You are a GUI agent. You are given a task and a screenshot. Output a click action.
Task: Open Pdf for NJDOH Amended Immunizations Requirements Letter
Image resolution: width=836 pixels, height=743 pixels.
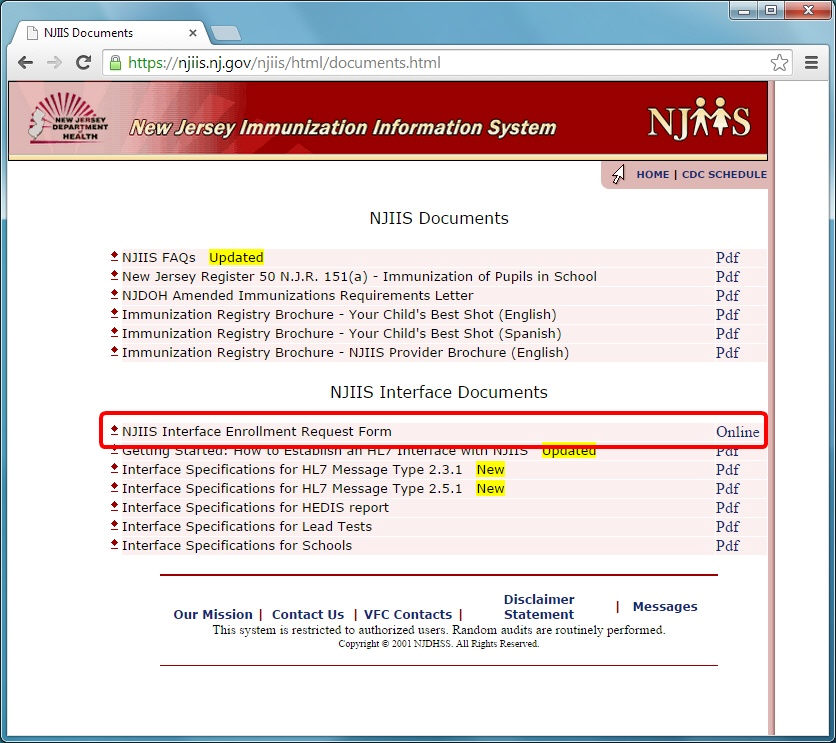[727, 295]
